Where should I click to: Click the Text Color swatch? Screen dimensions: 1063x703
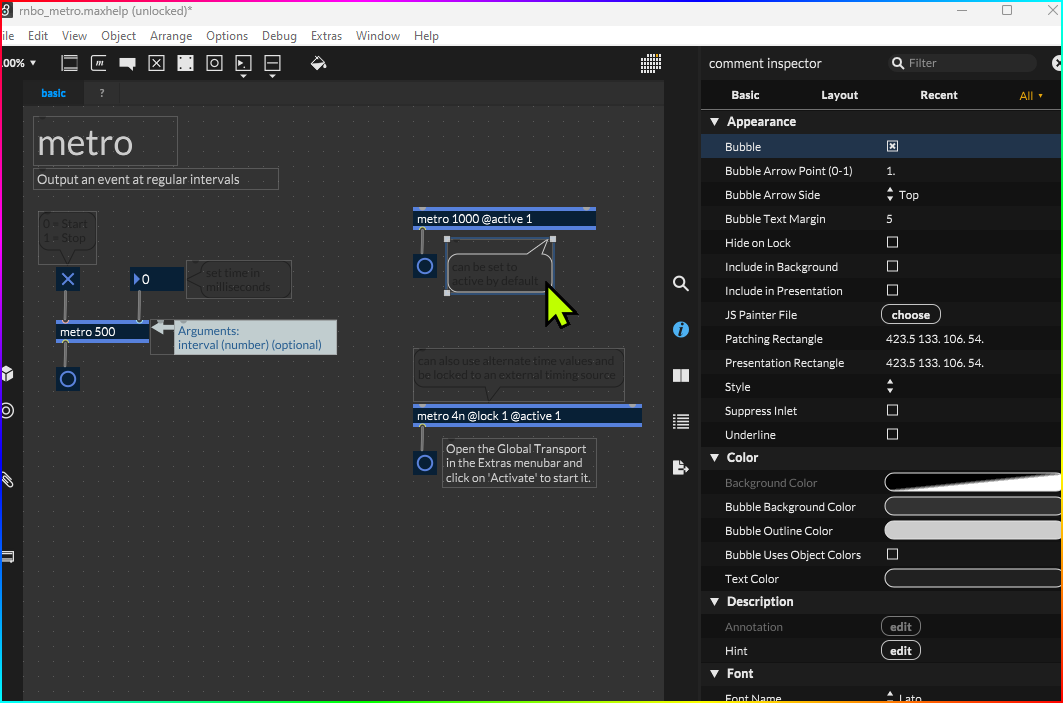[x=973, y=579]
